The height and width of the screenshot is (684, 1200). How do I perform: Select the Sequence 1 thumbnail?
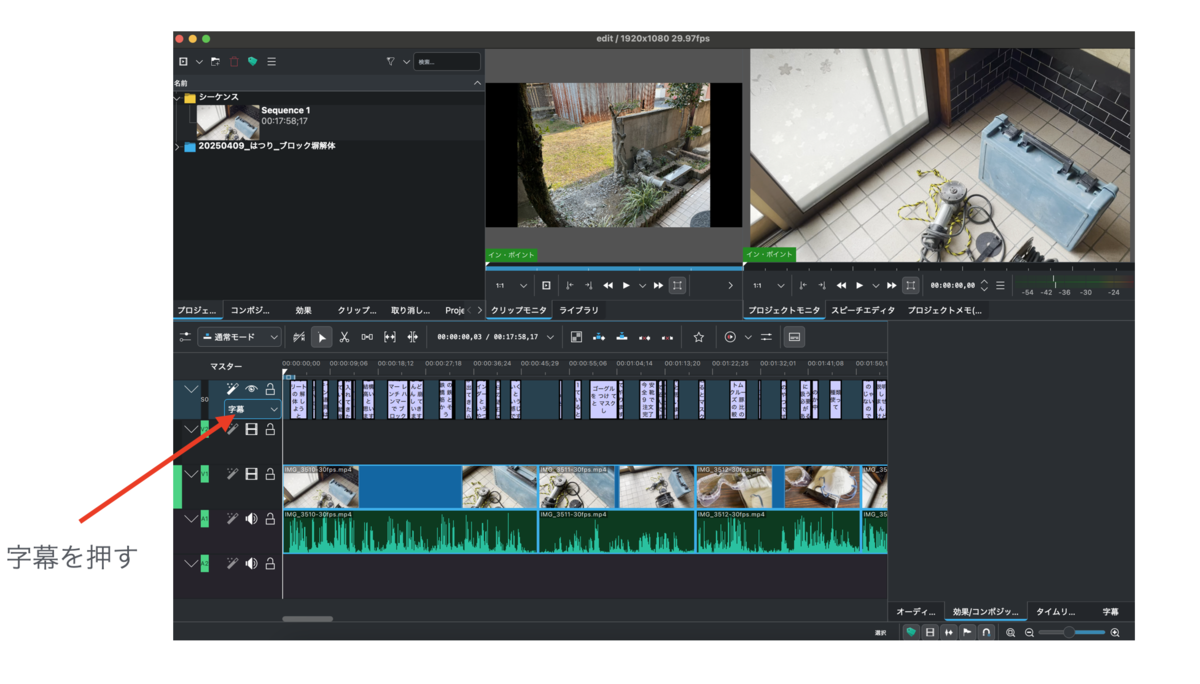(x=227, y=121)
